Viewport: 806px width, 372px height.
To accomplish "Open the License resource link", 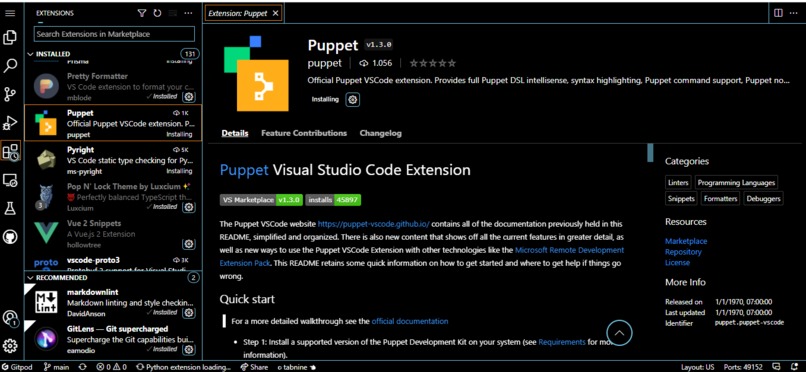I will (677, 263).
